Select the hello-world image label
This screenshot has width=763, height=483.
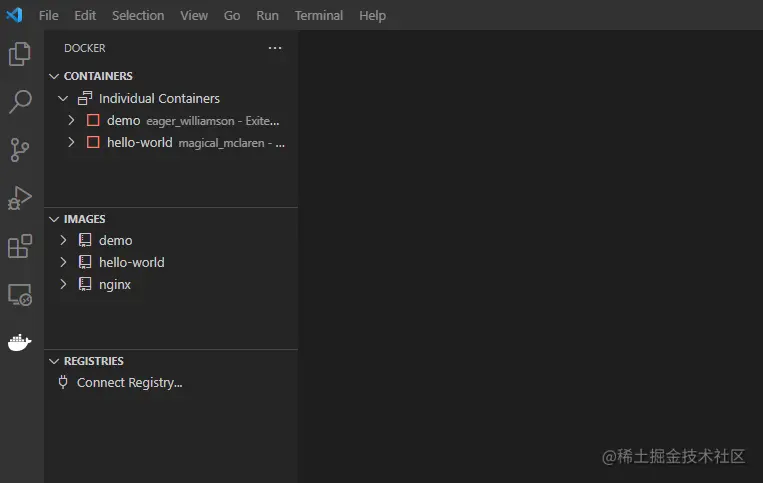coord(132,262)
